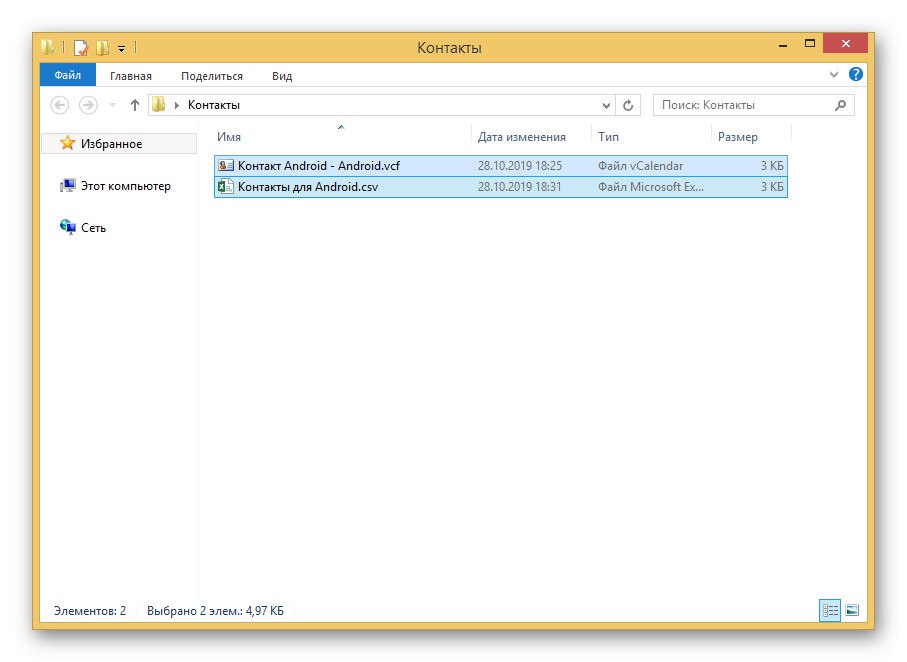This screenshot has height=662, width=907.
Task: Click the Forward navigation arrow
Action: [x=88, y=105]
